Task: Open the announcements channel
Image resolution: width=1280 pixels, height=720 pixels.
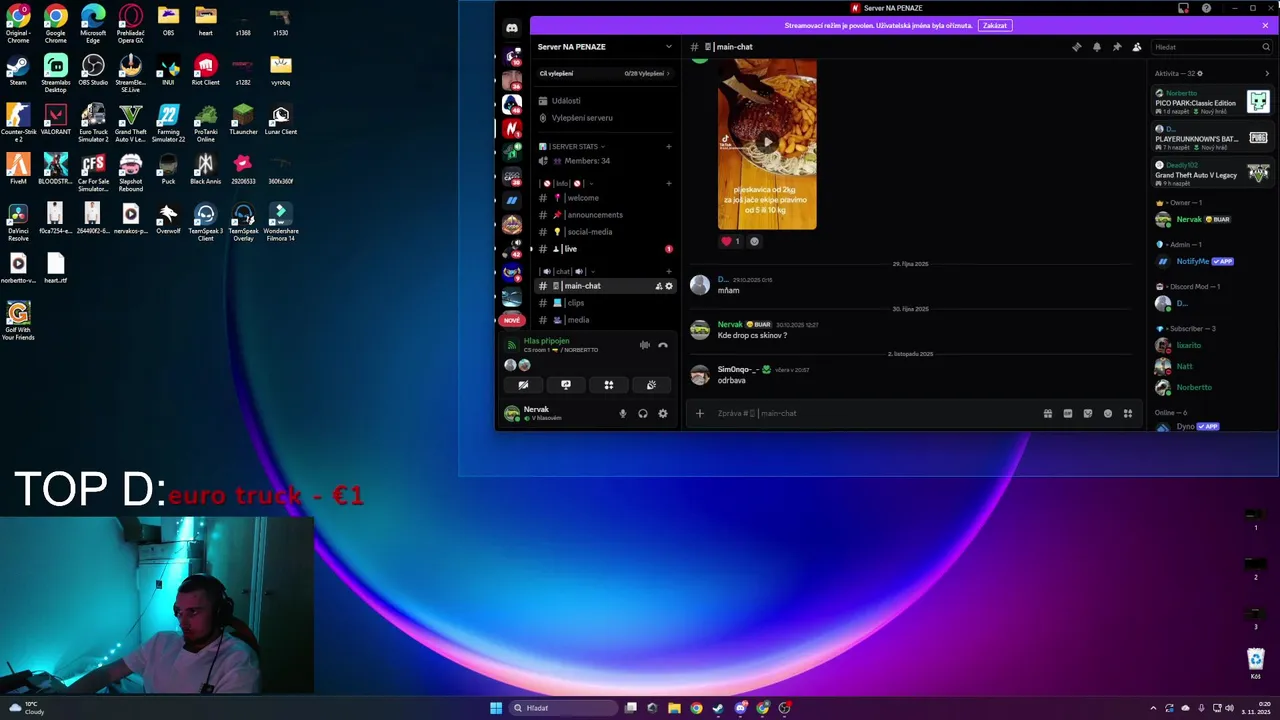Action: pos(605,215)
